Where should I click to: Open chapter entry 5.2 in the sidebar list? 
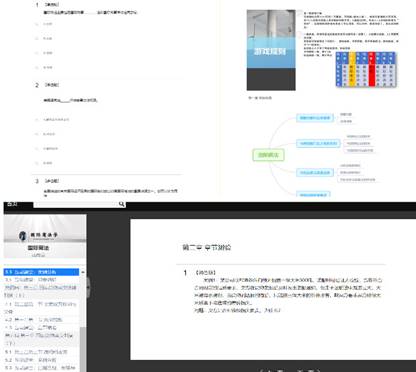(41, 360)
